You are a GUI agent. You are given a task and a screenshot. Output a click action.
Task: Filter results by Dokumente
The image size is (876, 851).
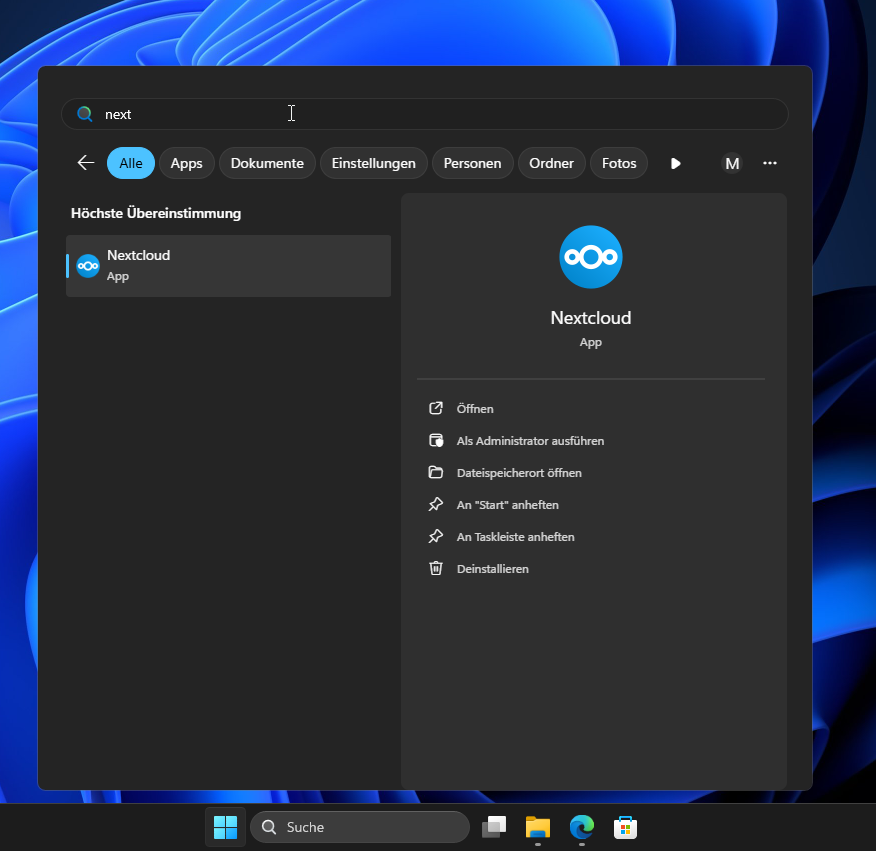pos(267,163)
